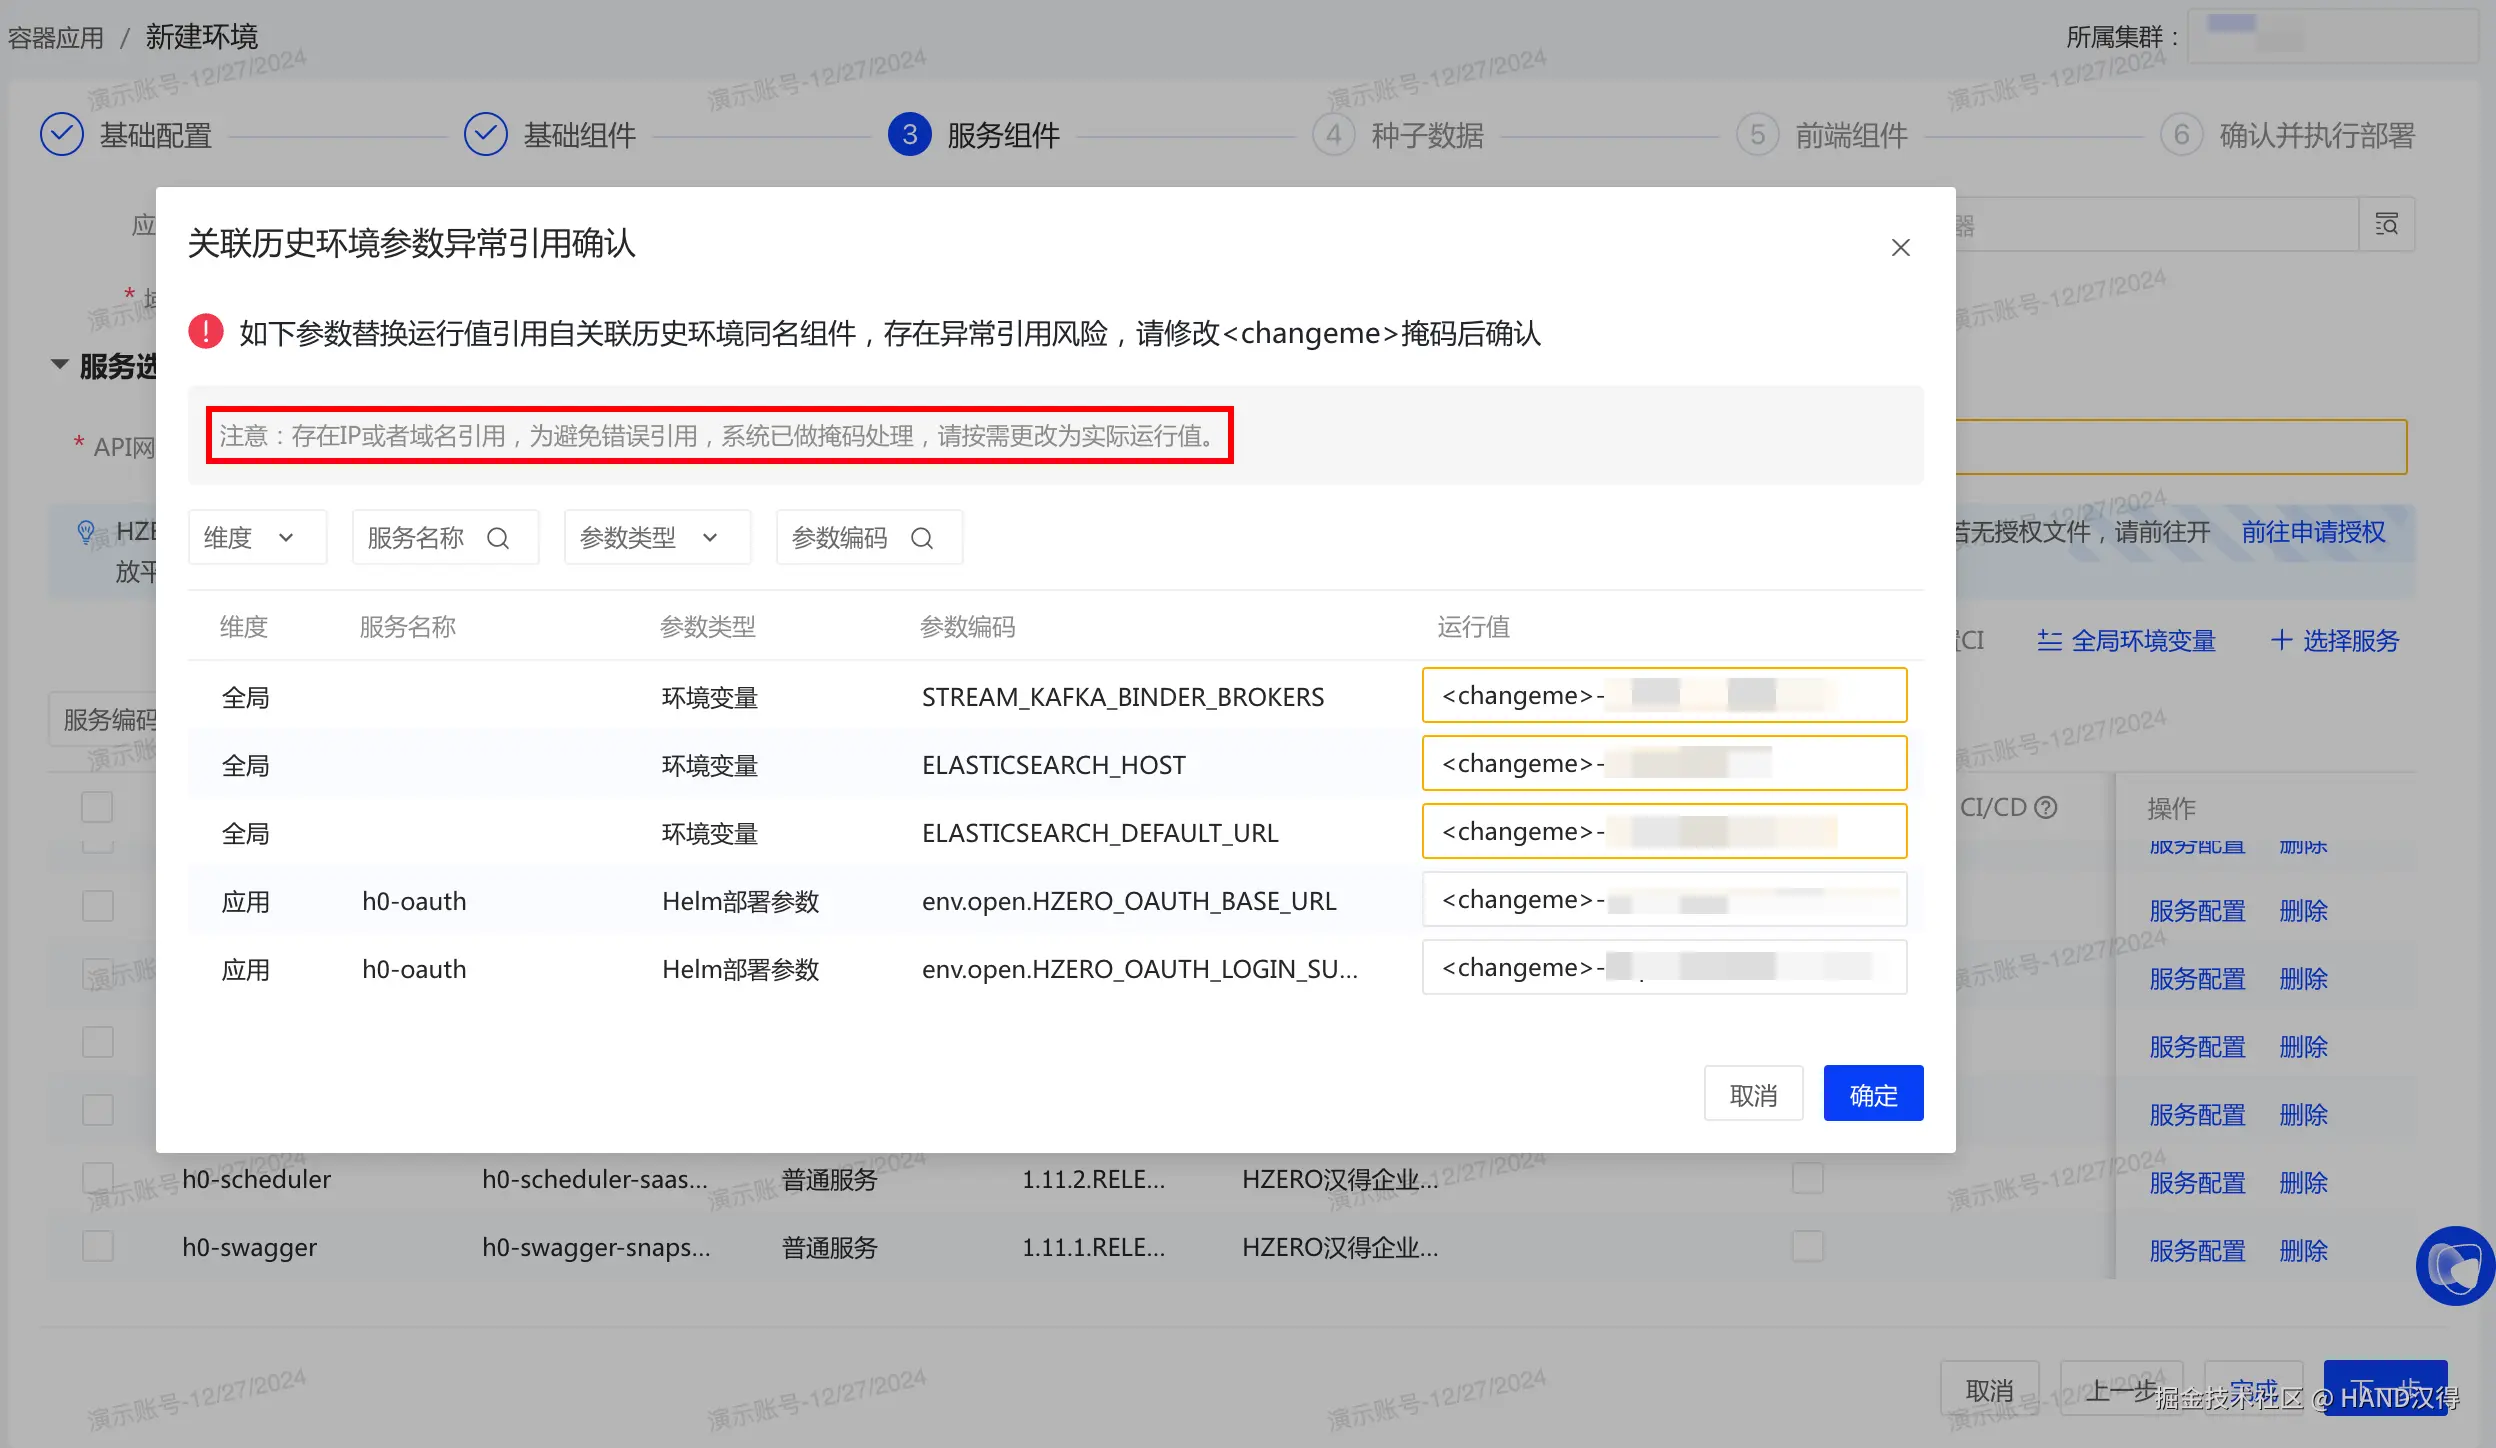Open the 参数类型 filter dropdown
The height and width of the screenshot is (1448, 2496).
[x=657, y=538]
